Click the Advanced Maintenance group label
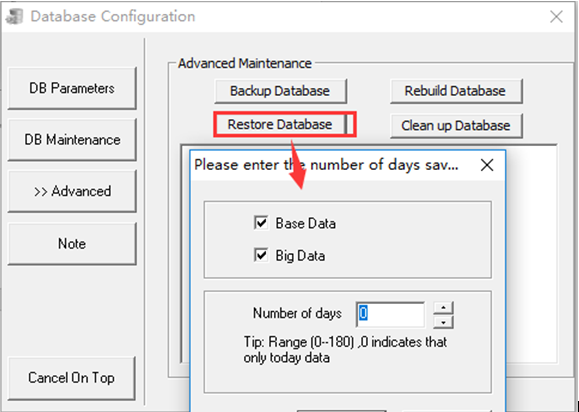The image size is (579, 412). (x=245, y=63)
